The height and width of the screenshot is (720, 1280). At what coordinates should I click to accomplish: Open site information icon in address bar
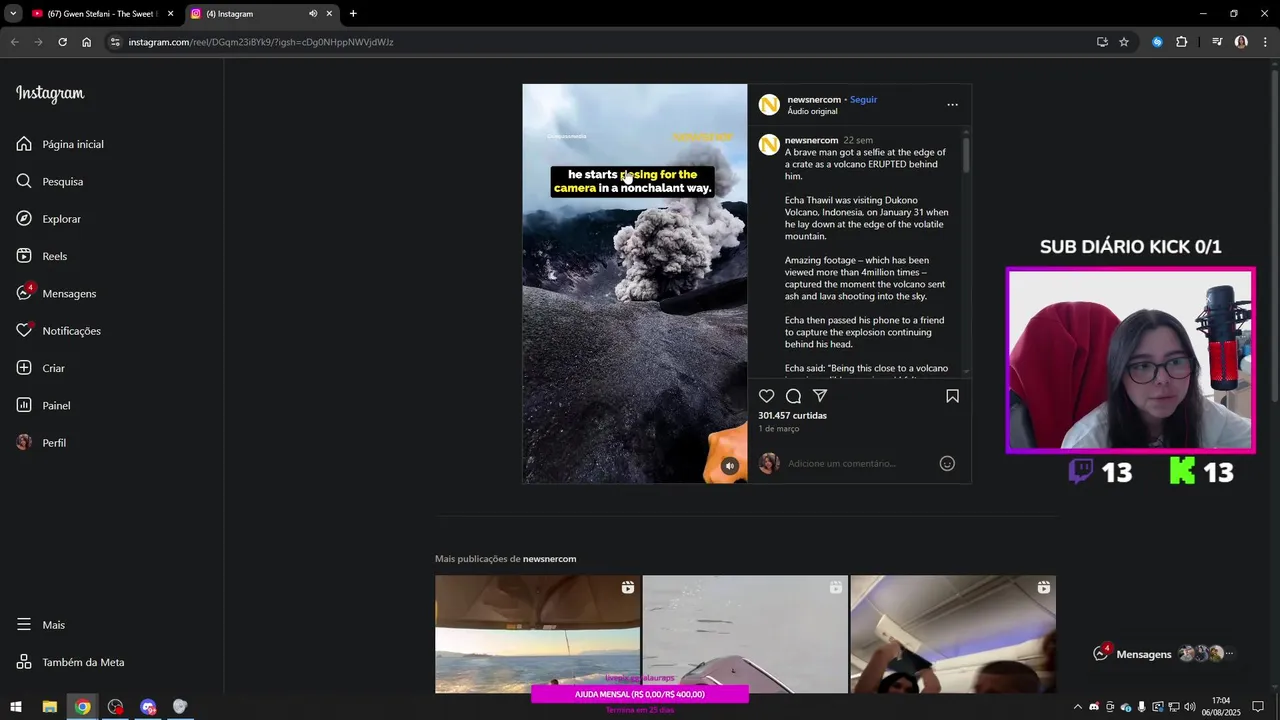point(115,42)
